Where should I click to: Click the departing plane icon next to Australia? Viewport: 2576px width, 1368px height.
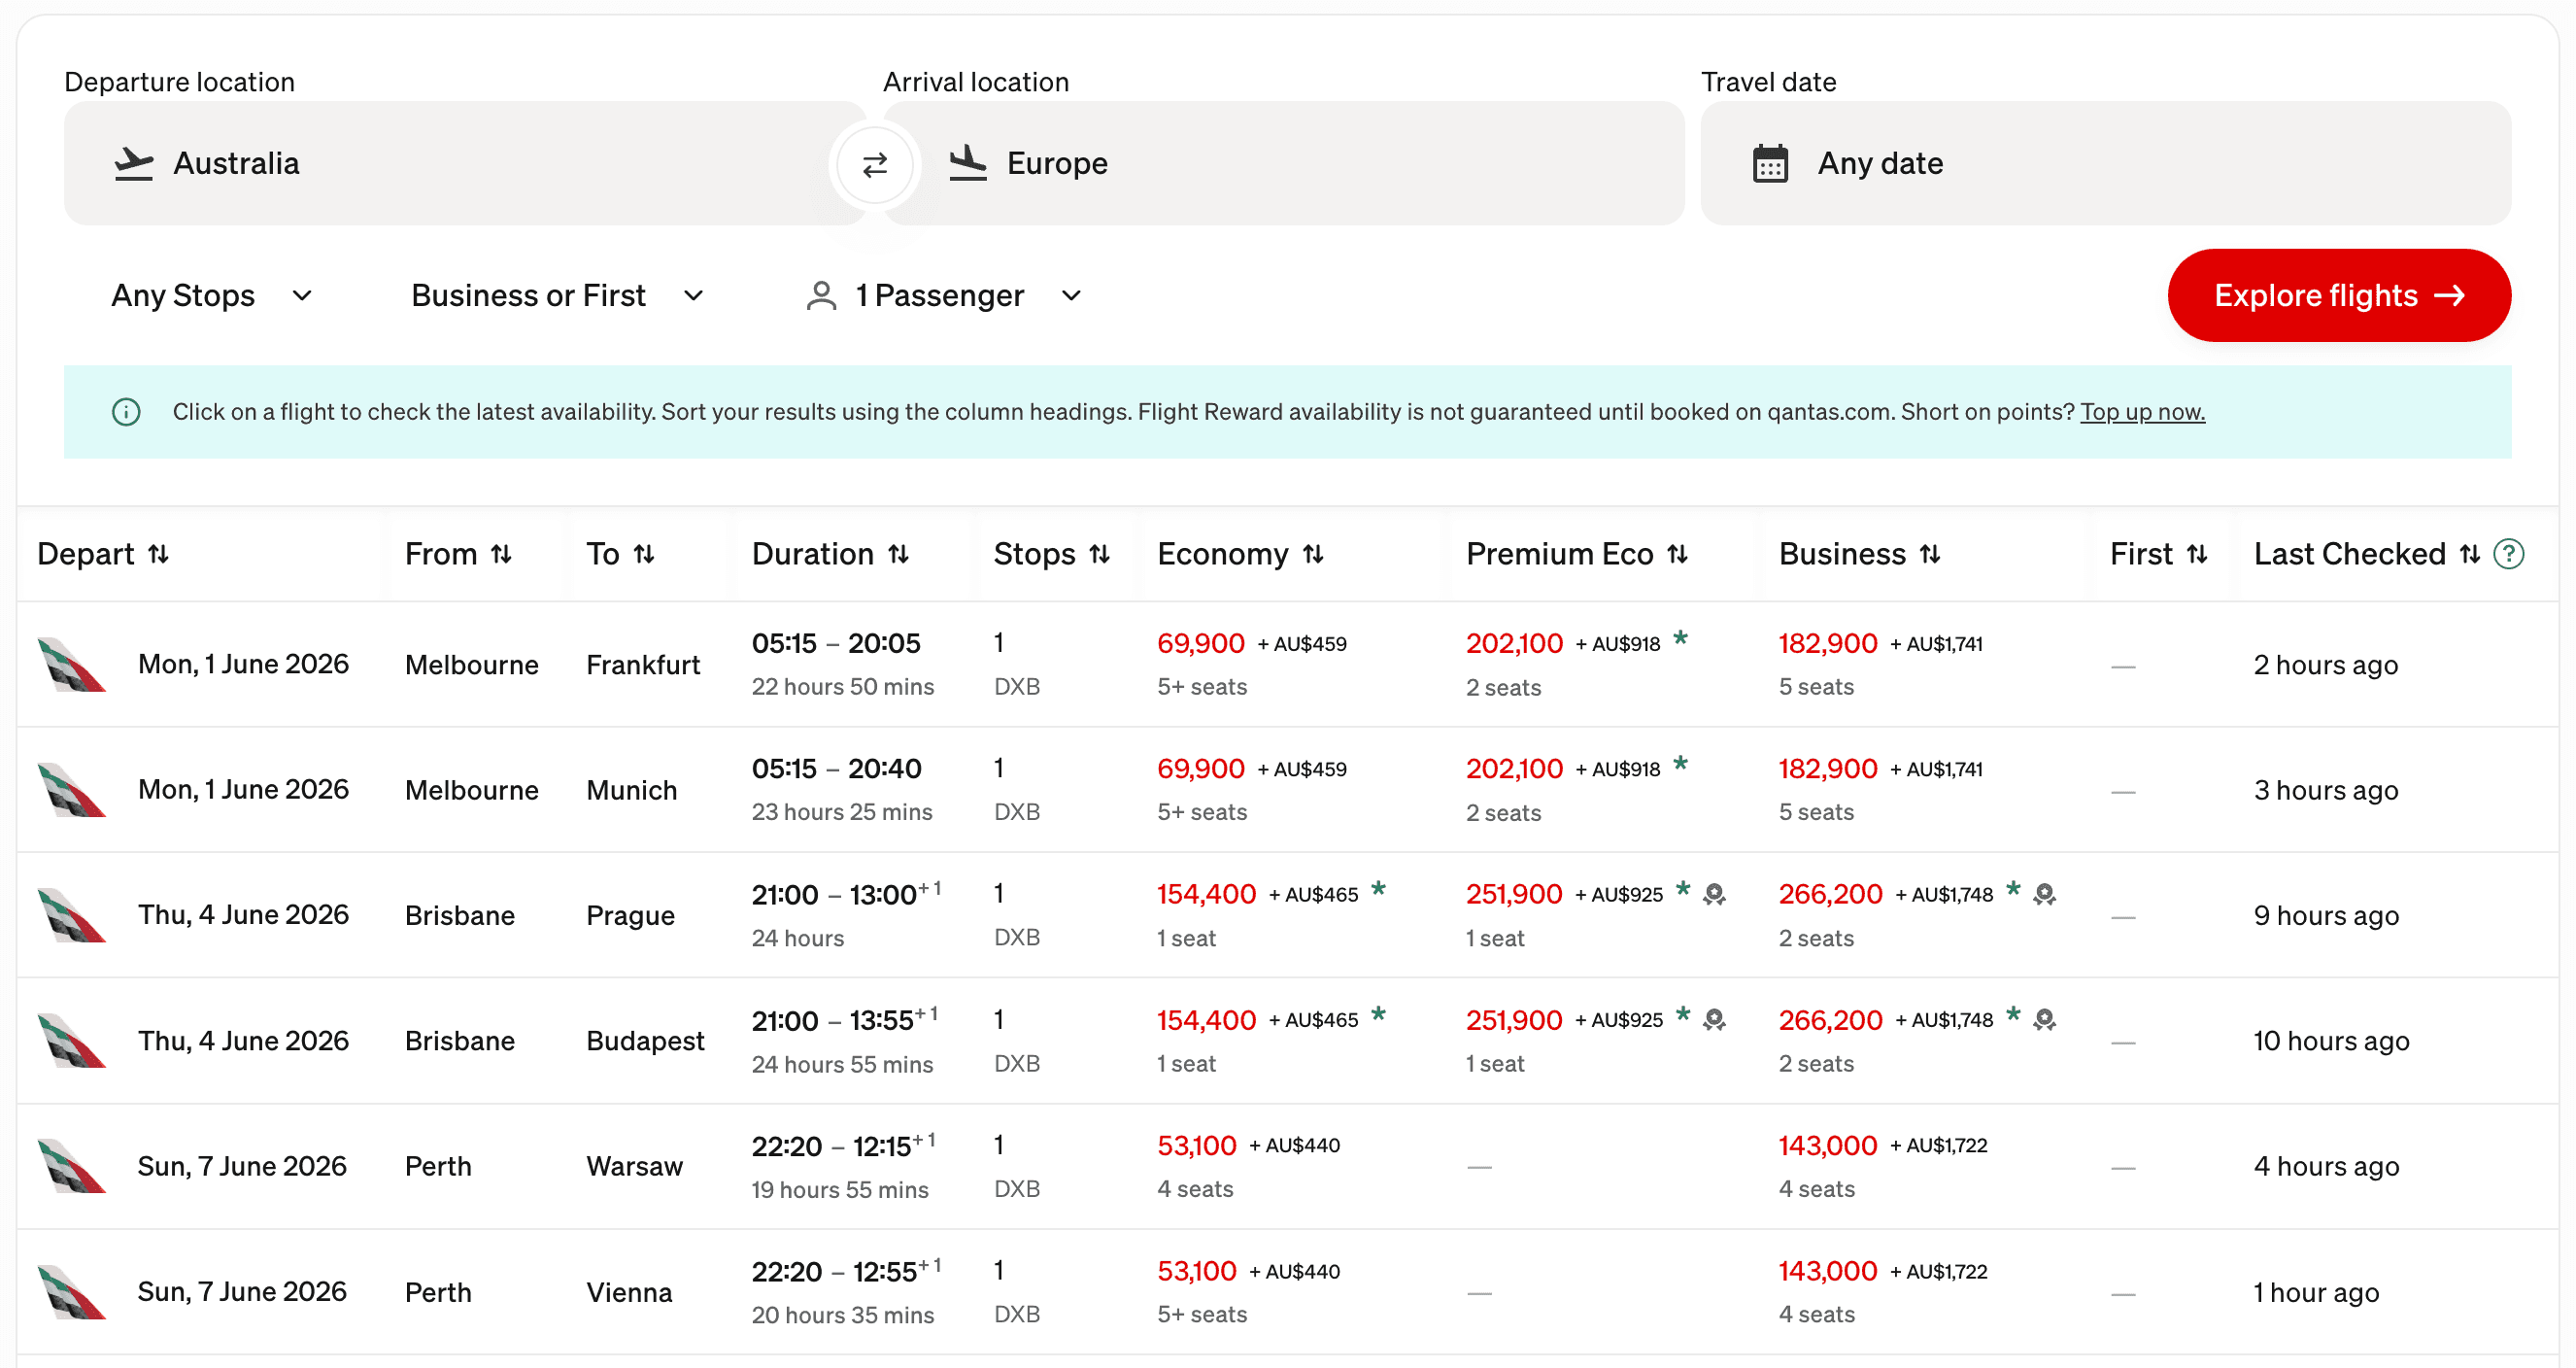click(x=133, y=163)
